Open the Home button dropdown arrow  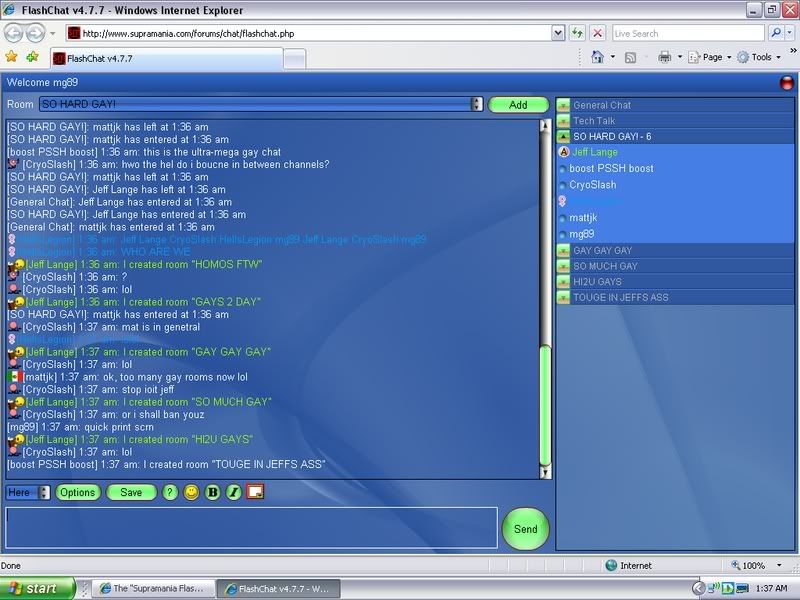pos(613,57)
